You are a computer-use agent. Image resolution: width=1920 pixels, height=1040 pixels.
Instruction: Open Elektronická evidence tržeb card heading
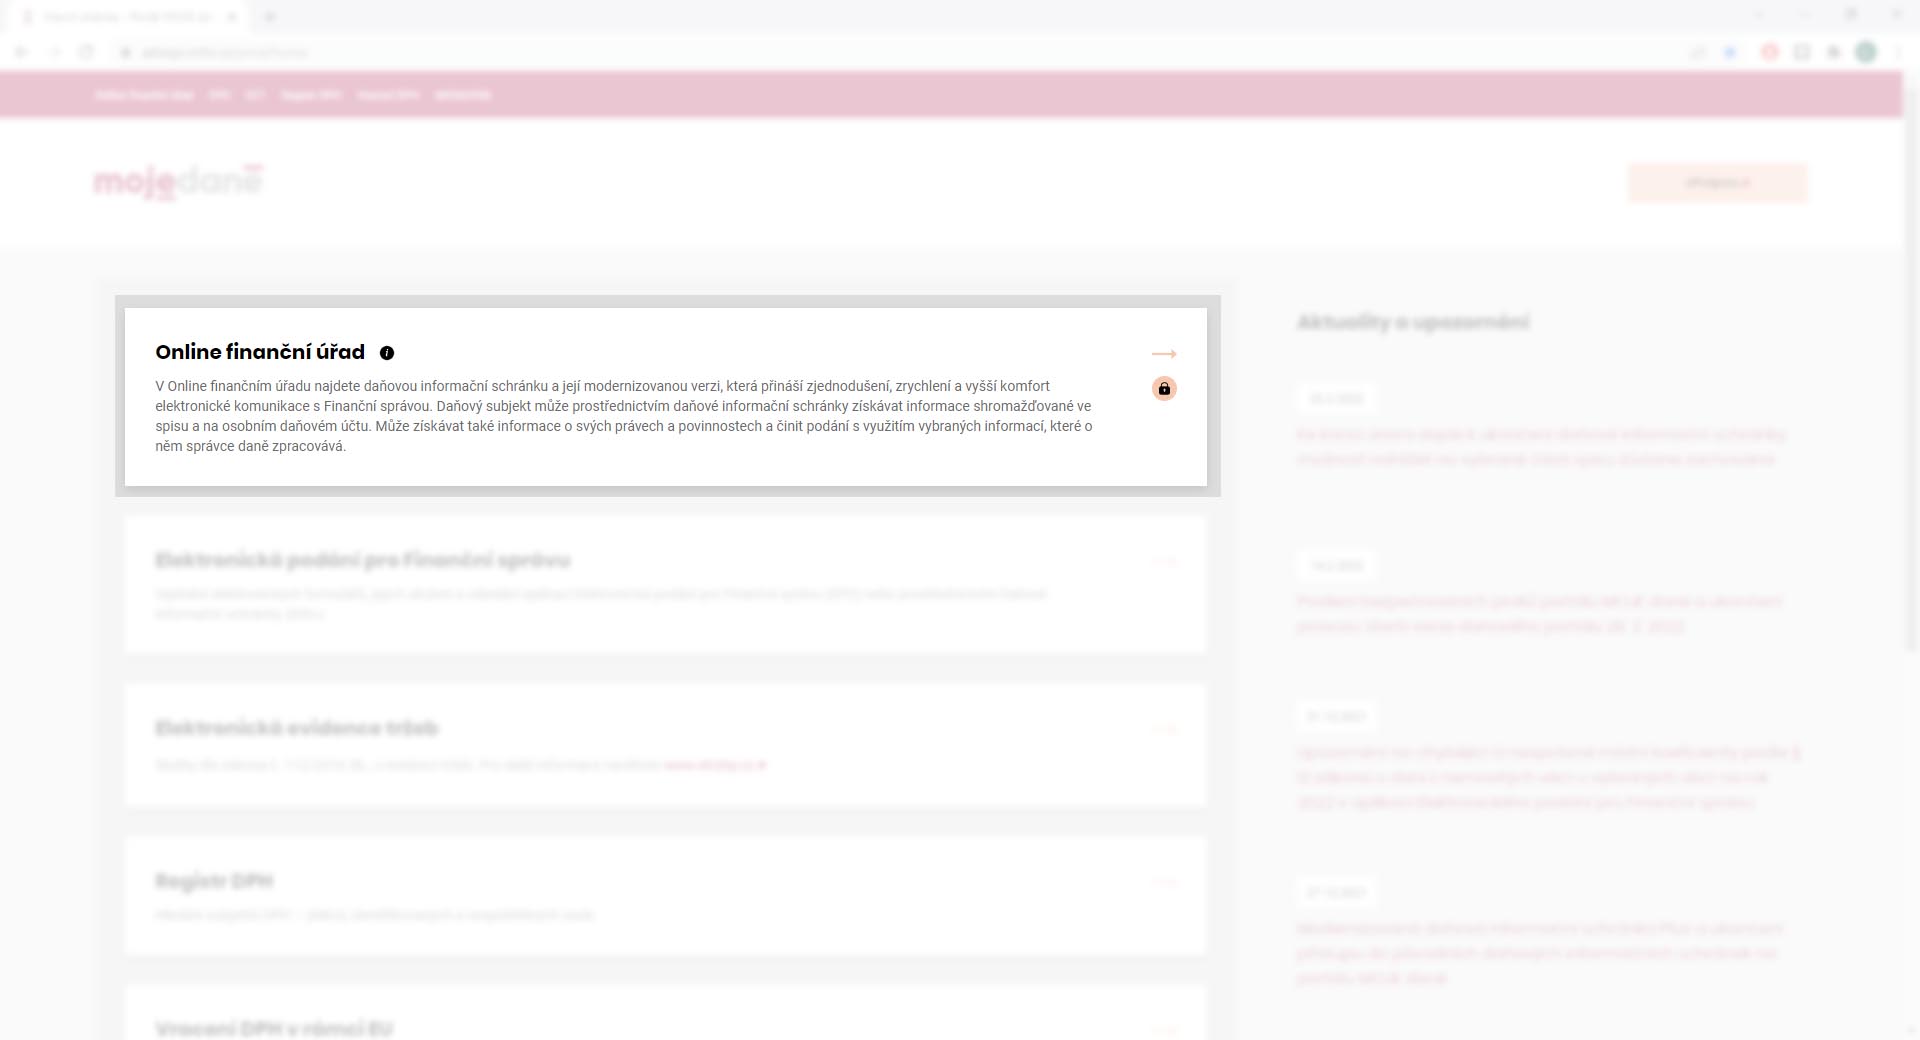point(297,728)
